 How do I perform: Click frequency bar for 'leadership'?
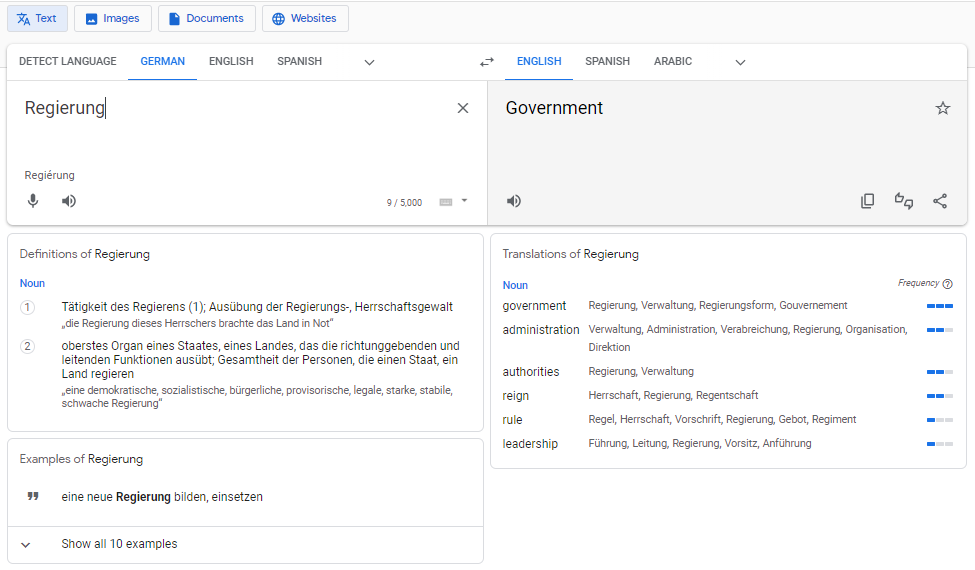(x=940, y=444)
